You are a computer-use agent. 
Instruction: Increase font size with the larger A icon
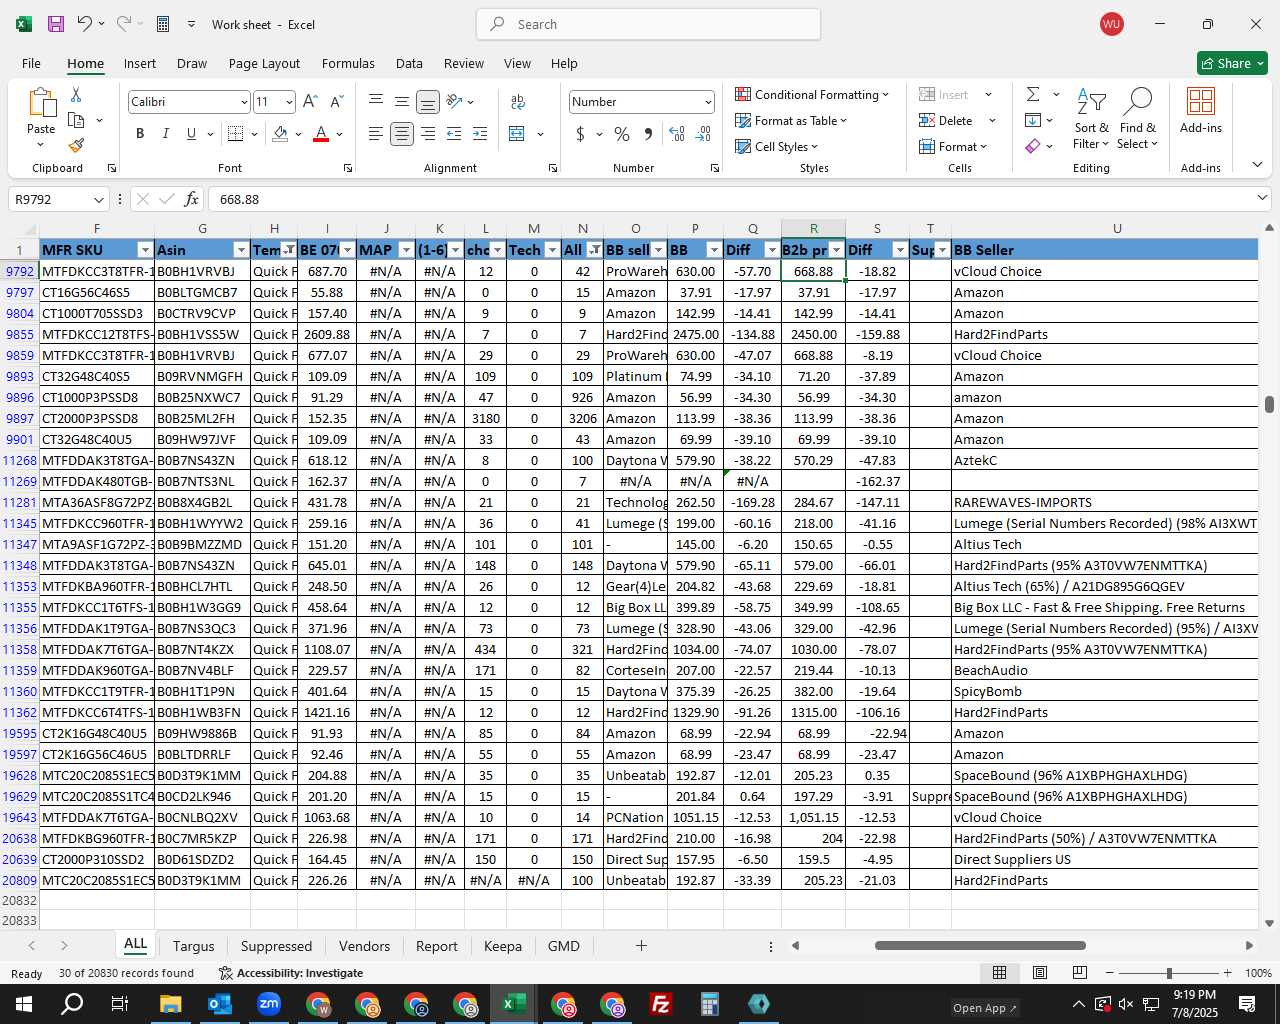click(x=310, y=101)
